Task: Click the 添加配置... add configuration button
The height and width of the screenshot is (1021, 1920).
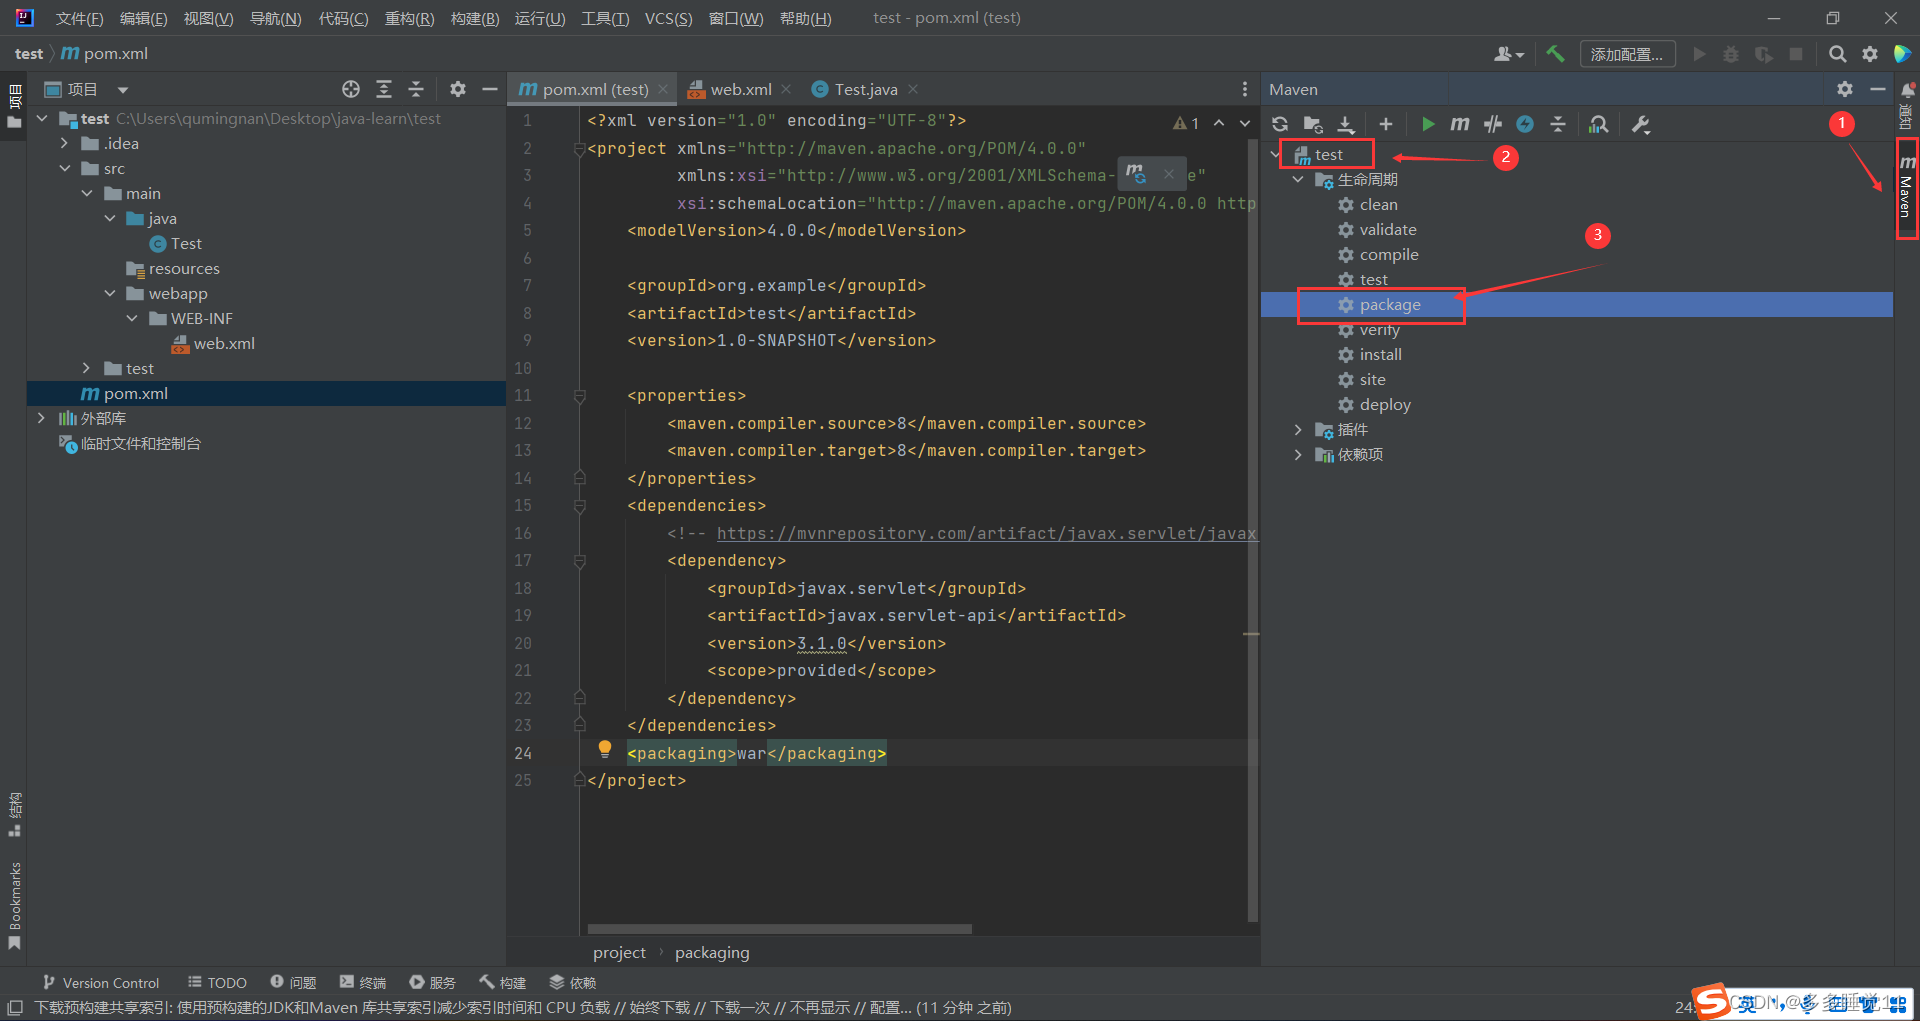Action: 1627,54
